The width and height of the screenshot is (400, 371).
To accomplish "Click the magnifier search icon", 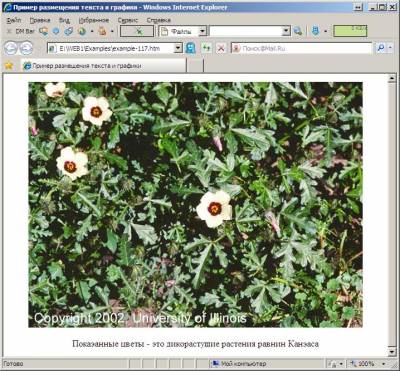I will click(380, 48).
